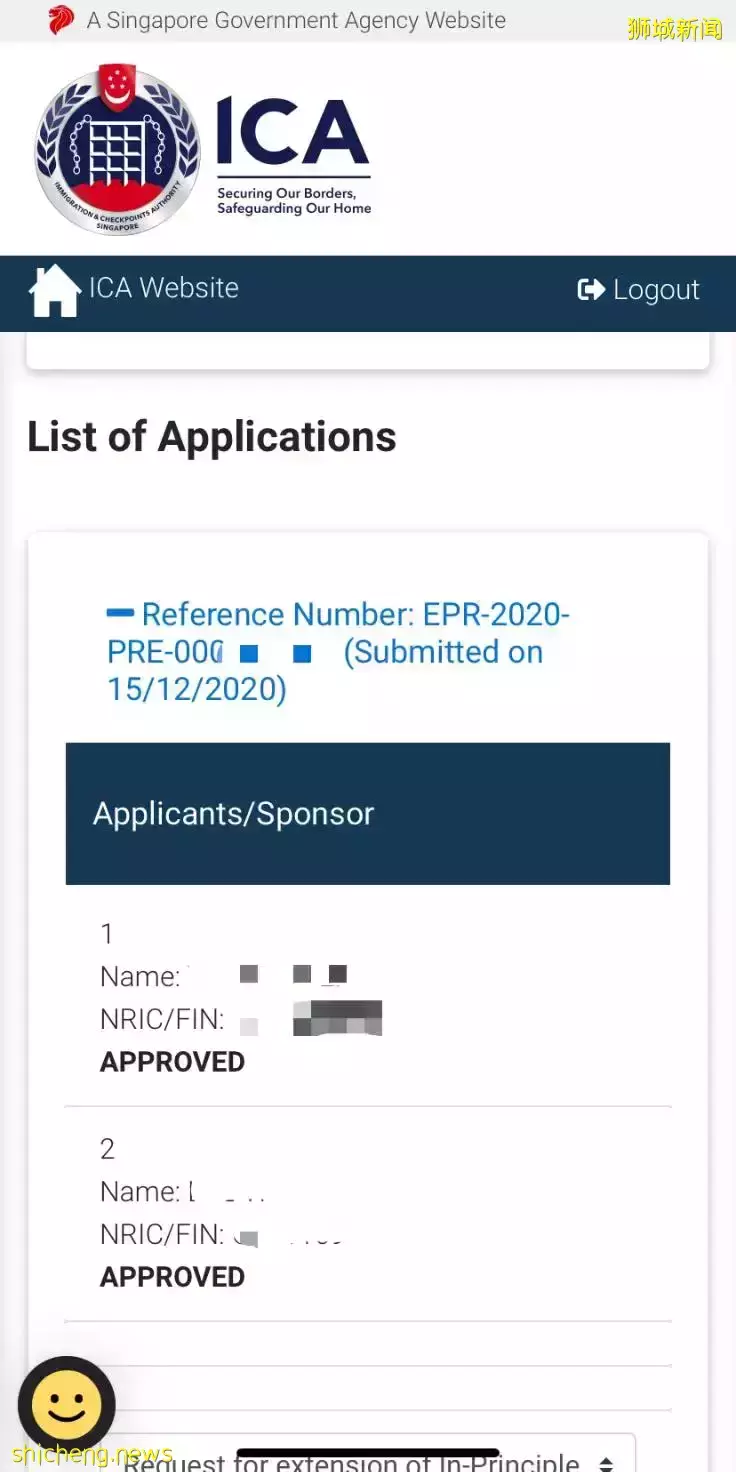
Task: Click the red Singapore lion head icon
Action: coord(61,20)
